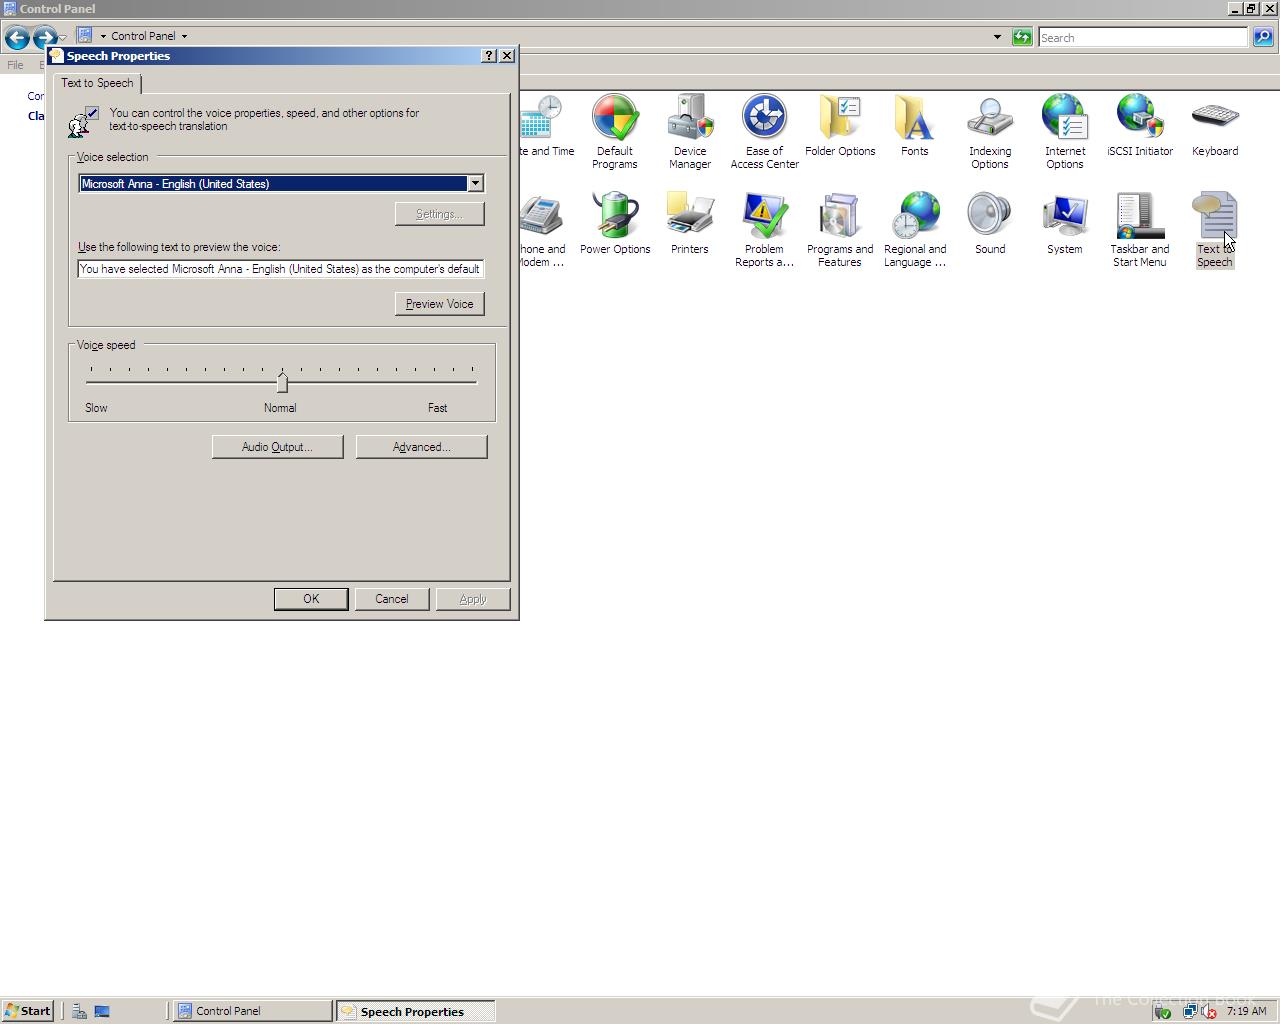Open Taskbar and Start Menu settings
Viewport: 1280px width, 1024px height.
point(1139,229)
